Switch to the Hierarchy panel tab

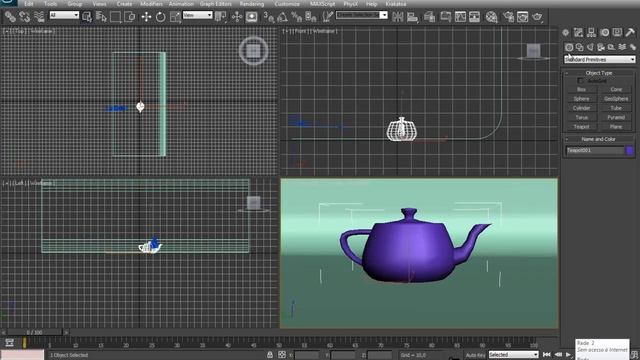[x=591, y=32]
